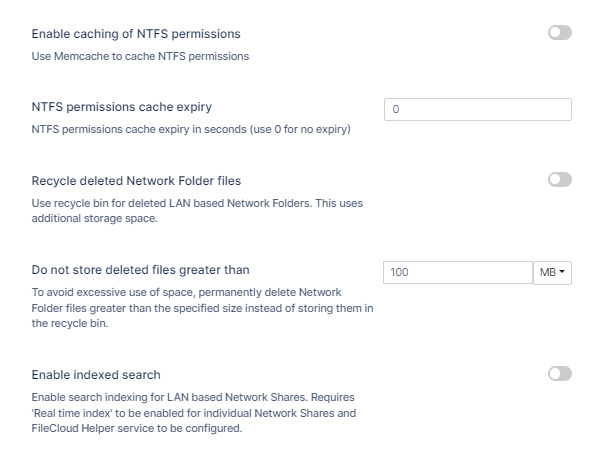Focus the NTFS permissions cache expiry field
This screenshot has width=606, height=472.
pos(477,109)
